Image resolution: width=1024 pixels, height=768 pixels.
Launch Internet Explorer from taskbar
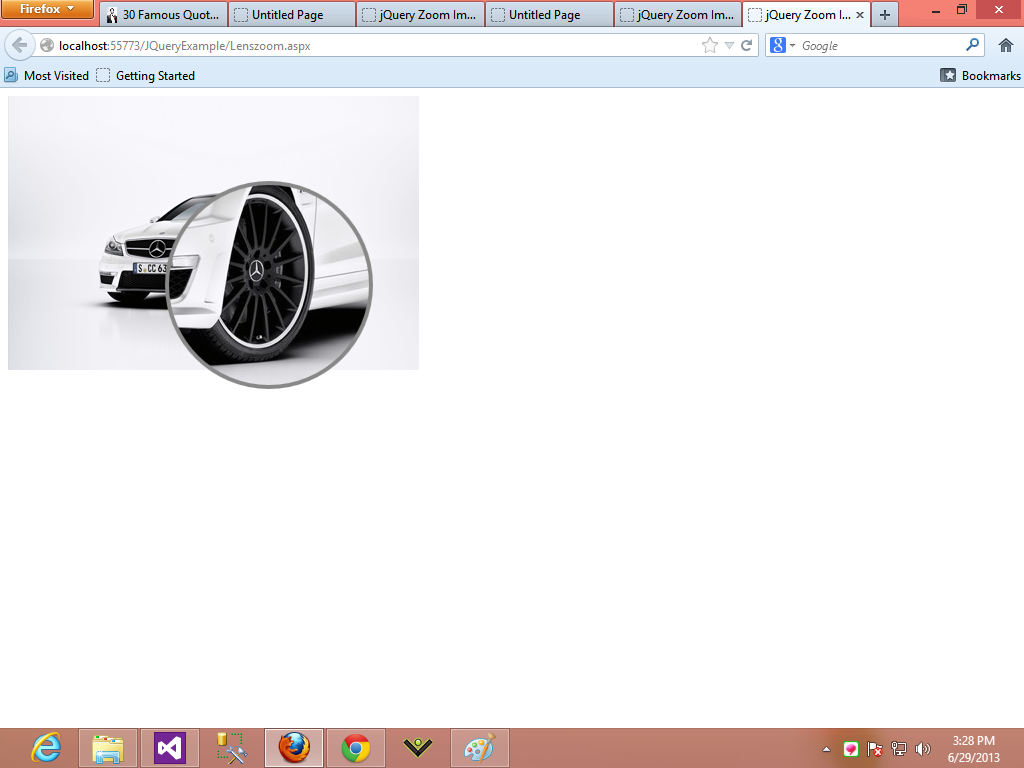tap(46, 748)
